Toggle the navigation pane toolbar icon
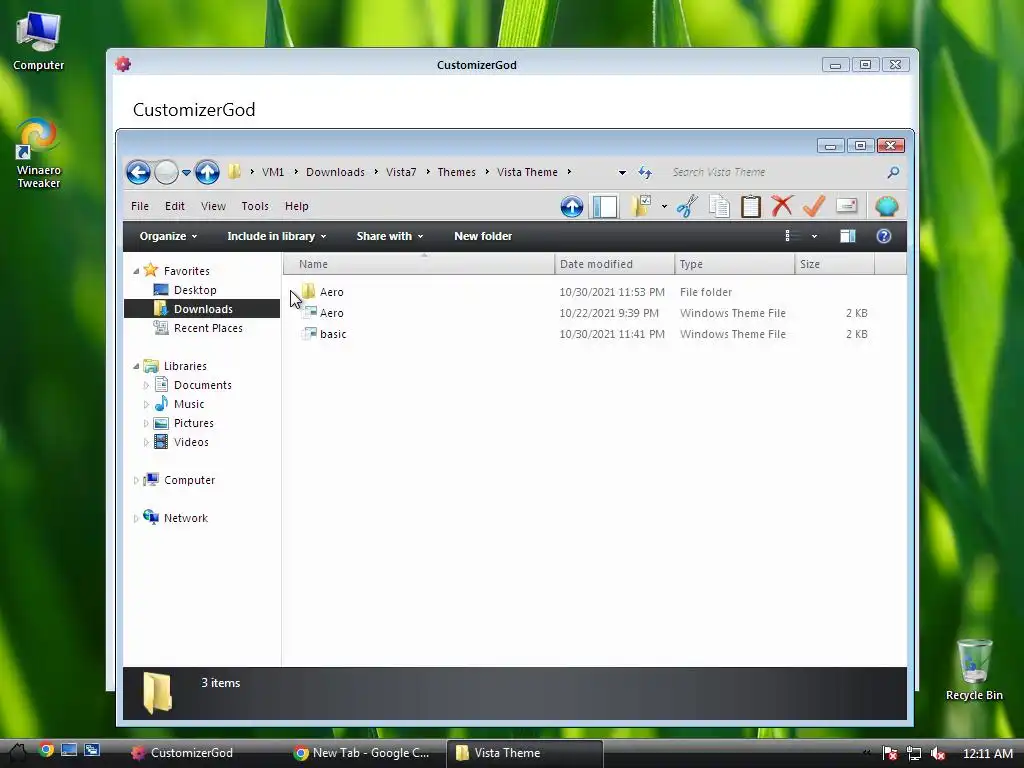Image resolution: width=1024 pixels, height=768 pixels. tap(605, 206)
